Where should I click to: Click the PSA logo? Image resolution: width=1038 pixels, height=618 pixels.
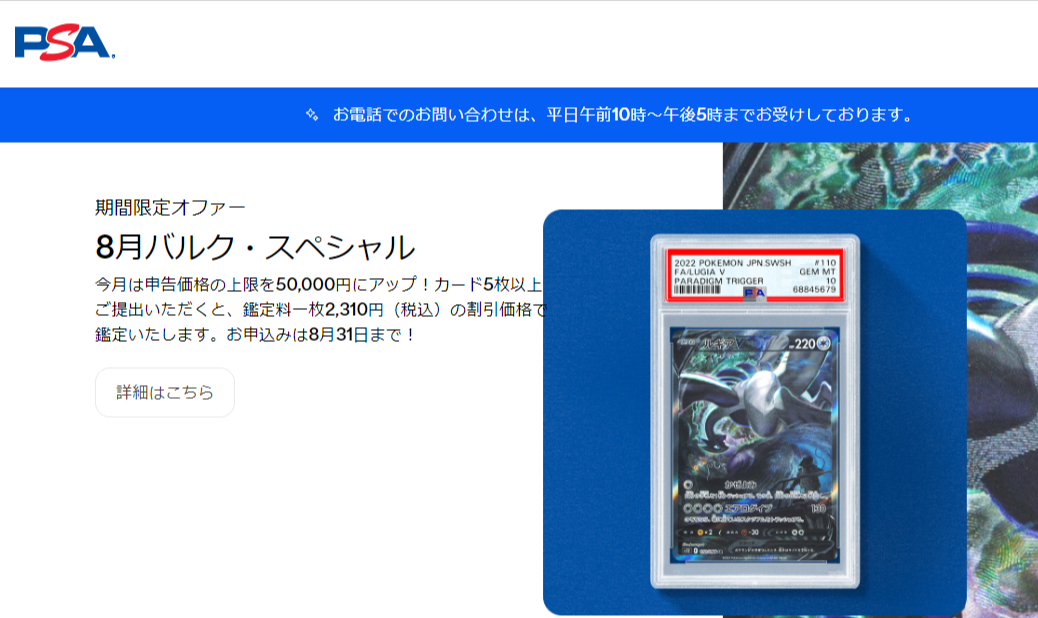[60, 41]
